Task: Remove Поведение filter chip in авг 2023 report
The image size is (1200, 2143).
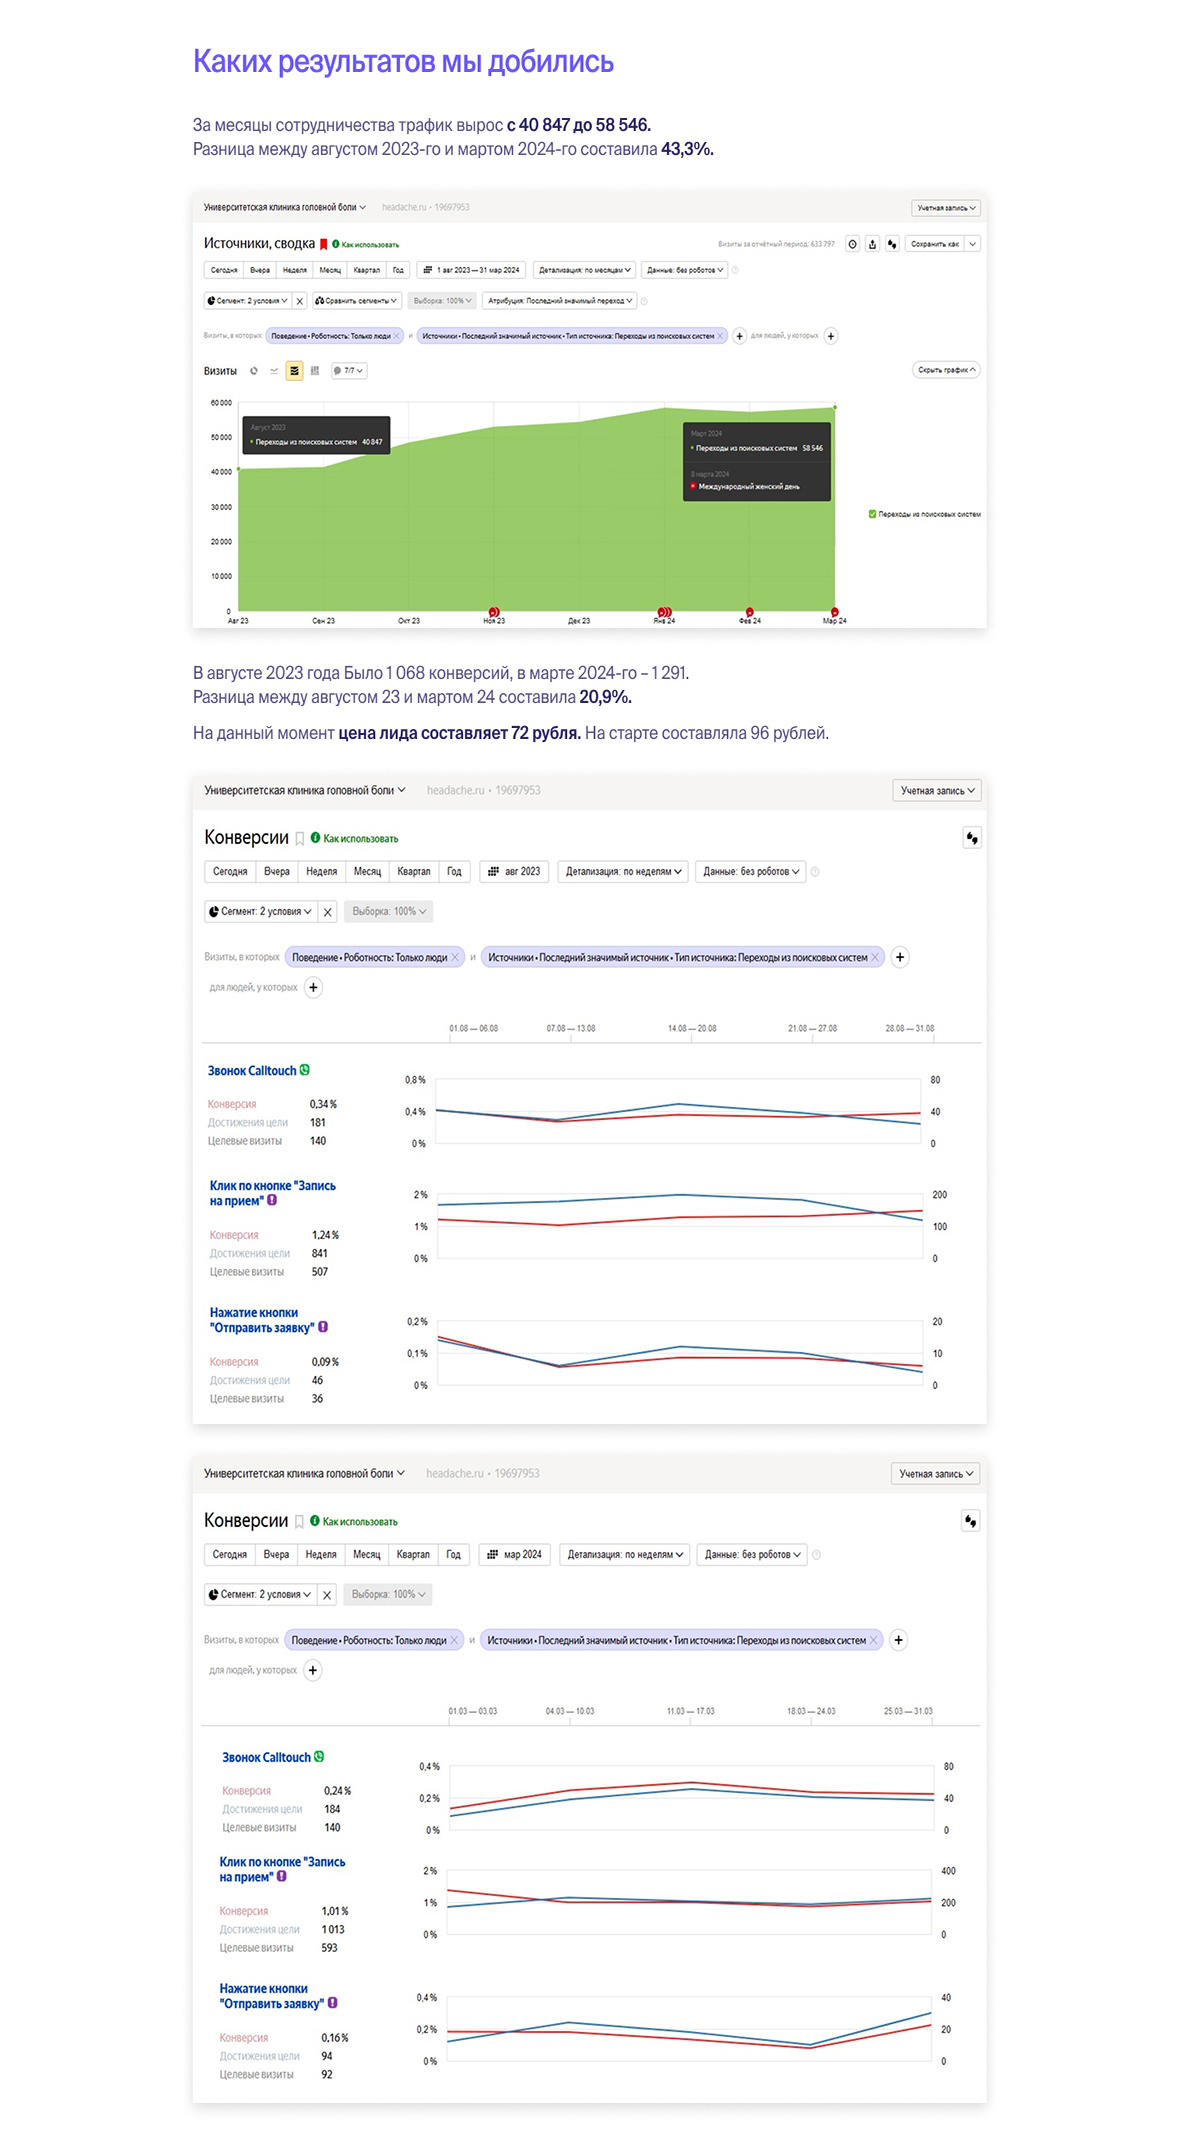Action: (x=455, y=958)
